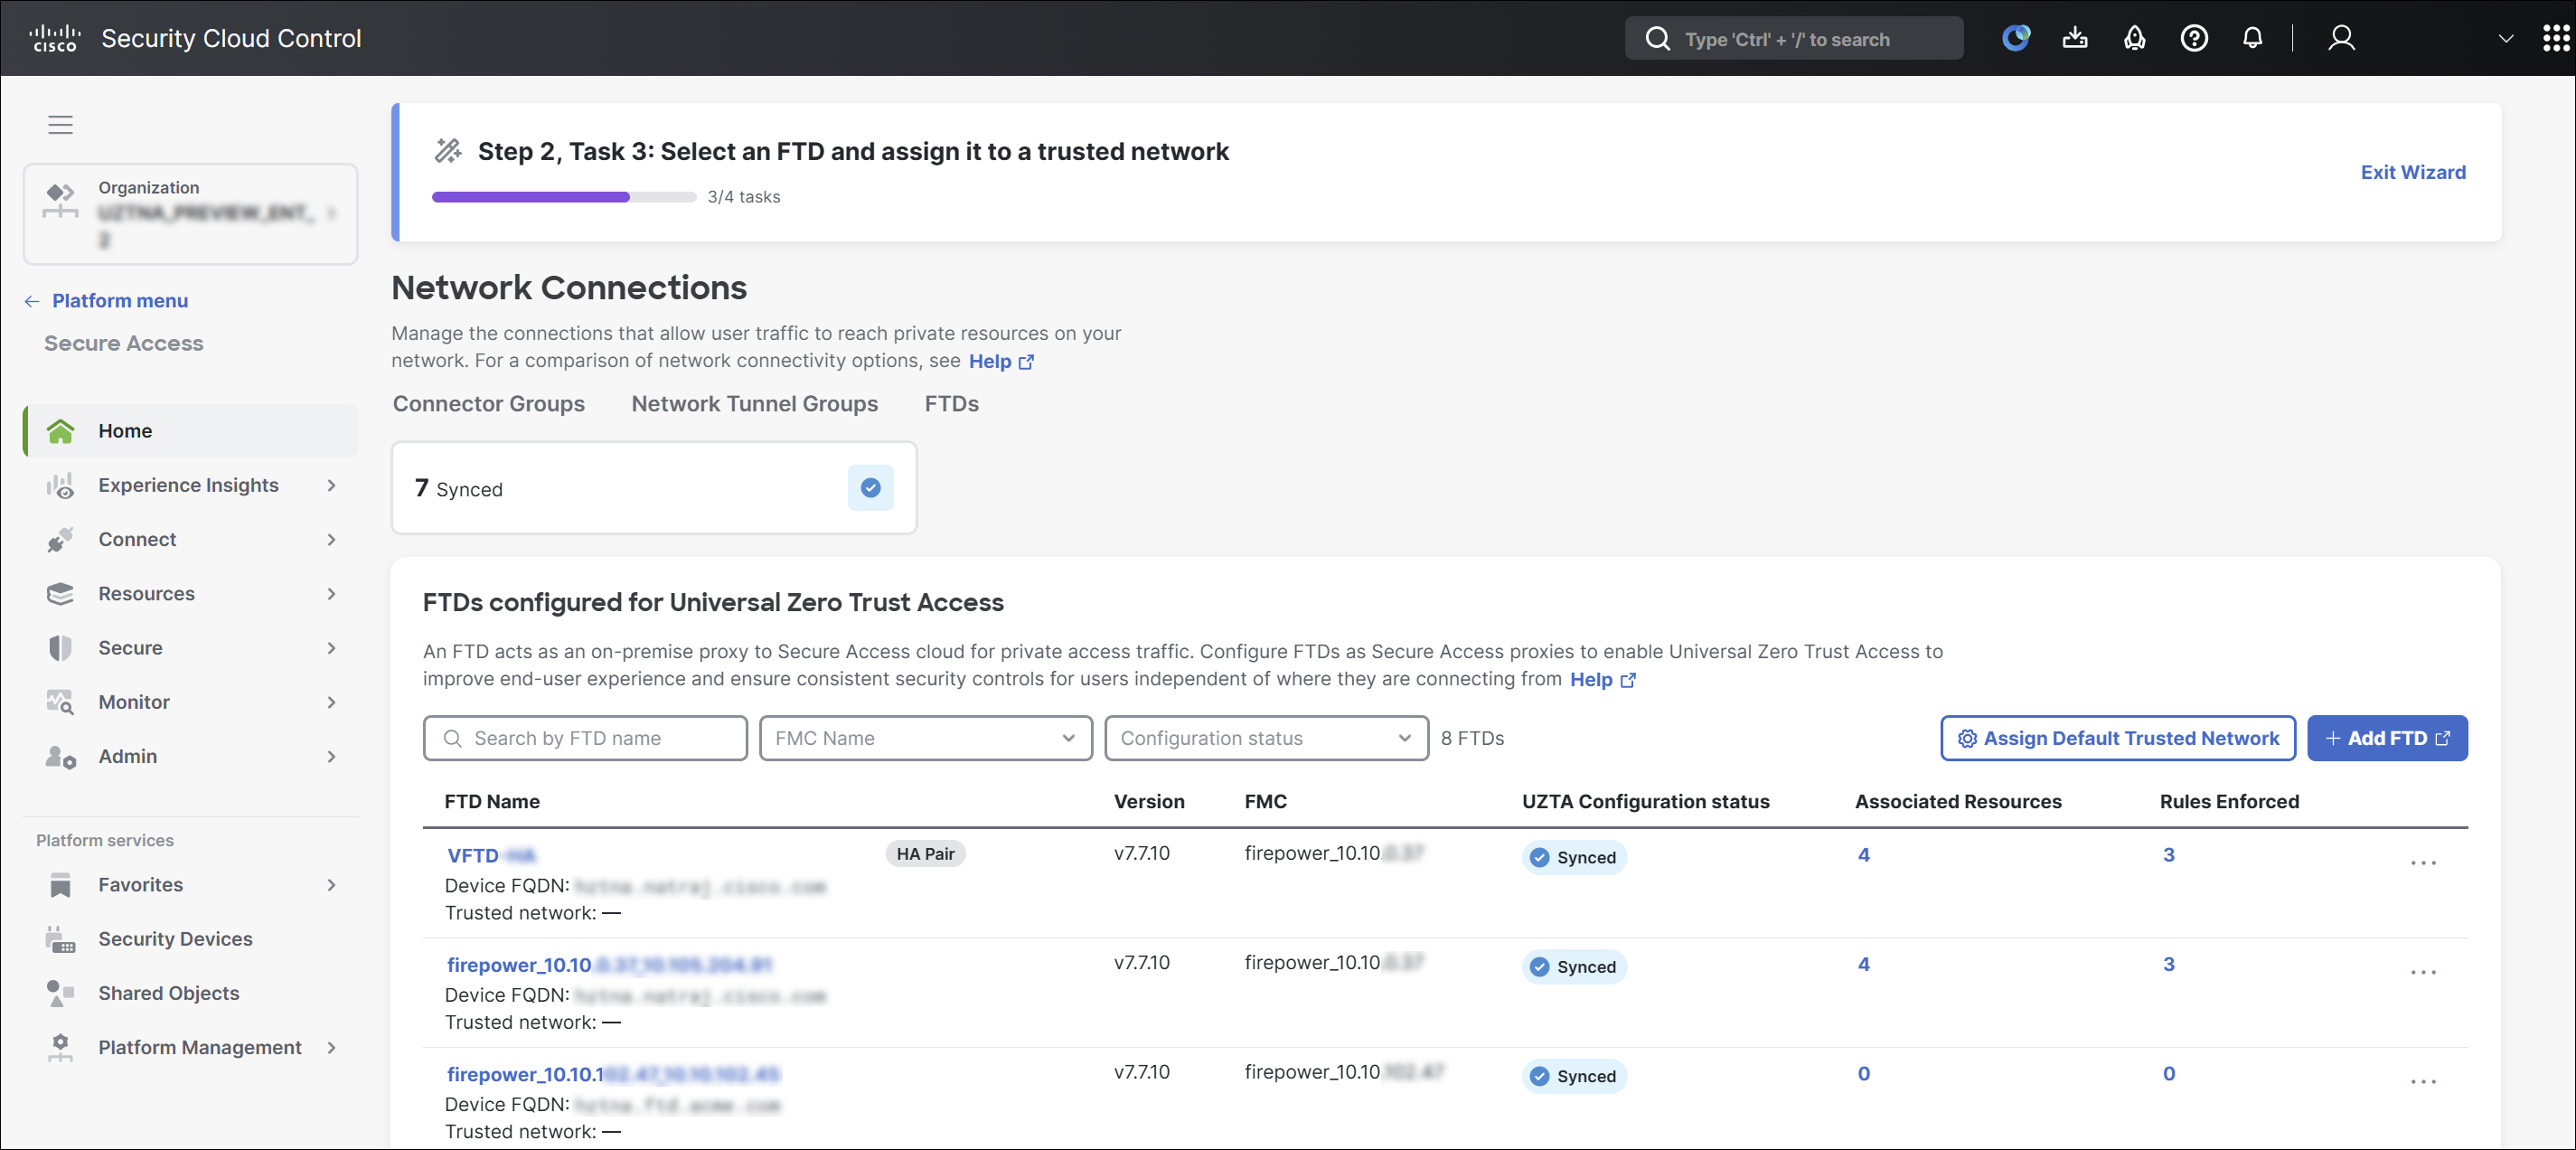The width and height of the screenshot is (2576, 1150).
Task: Select Home in the sidebar
Action: [x=190, y=431]
